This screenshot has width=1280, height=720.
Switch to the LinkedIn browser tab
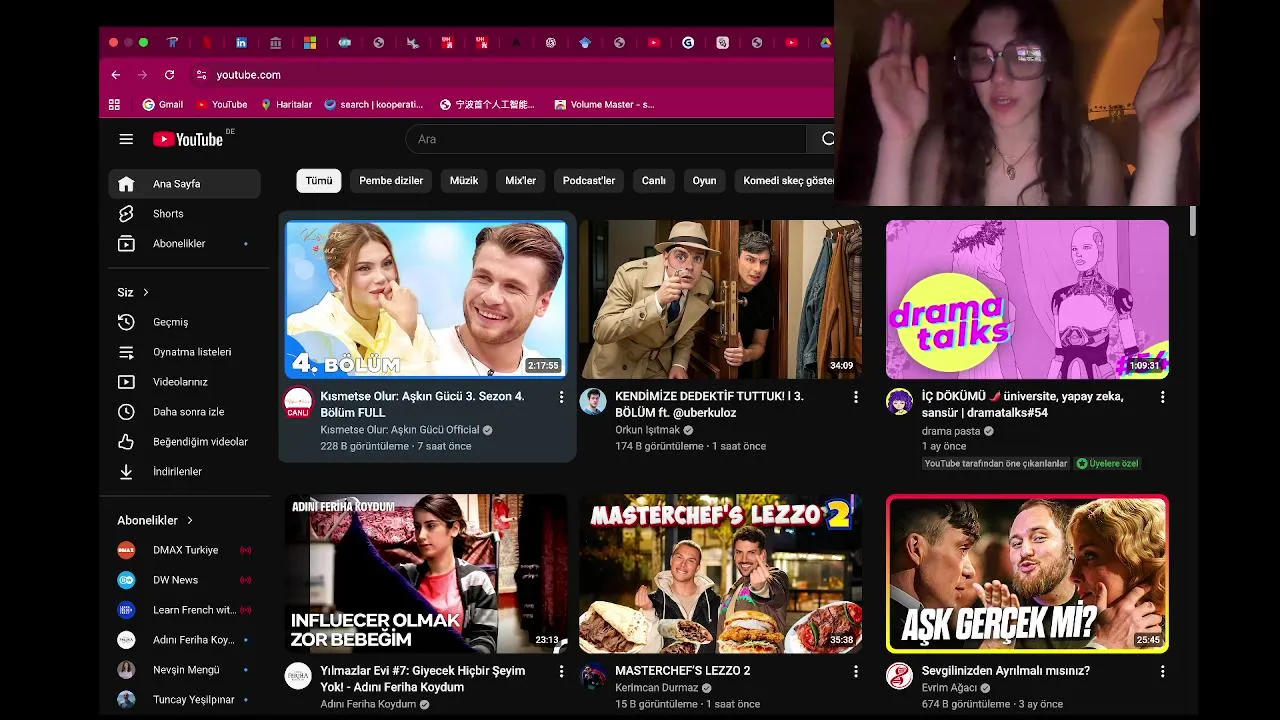(x=241, y=43)
